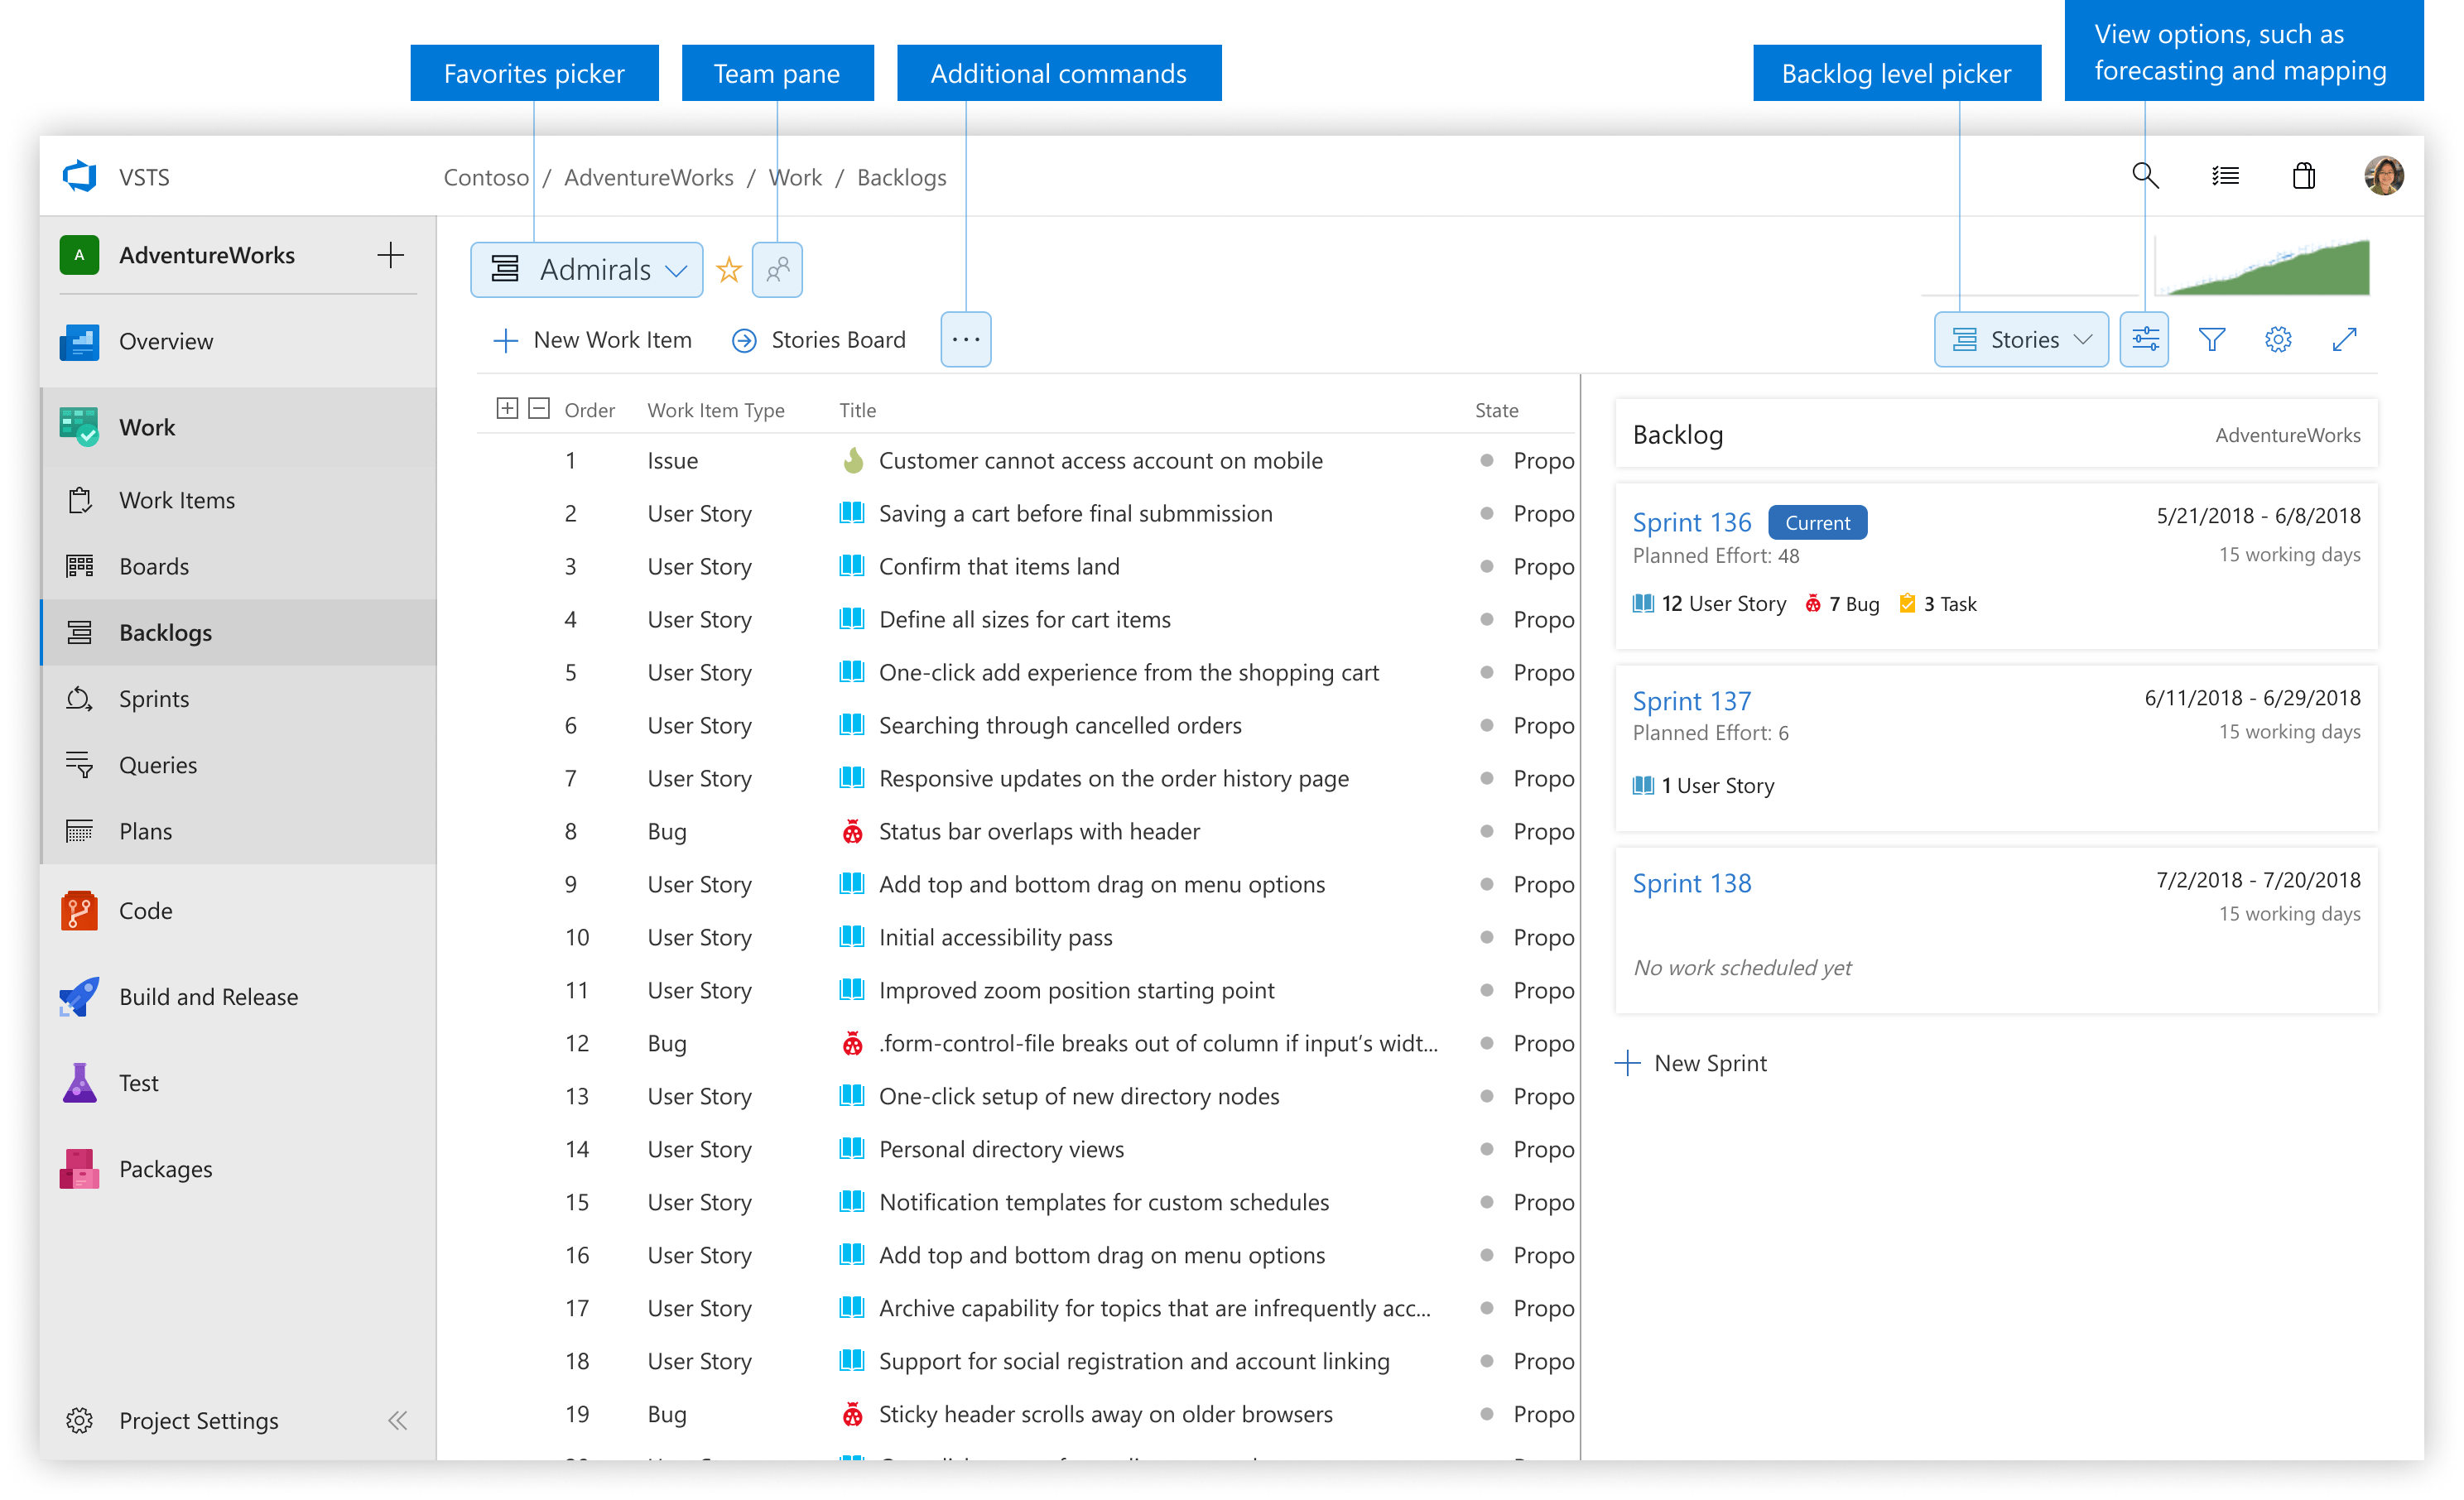This screenshot has width=2464, height=1500.
Task: Open backlog settings gear icon
Action: (2277, 340)
